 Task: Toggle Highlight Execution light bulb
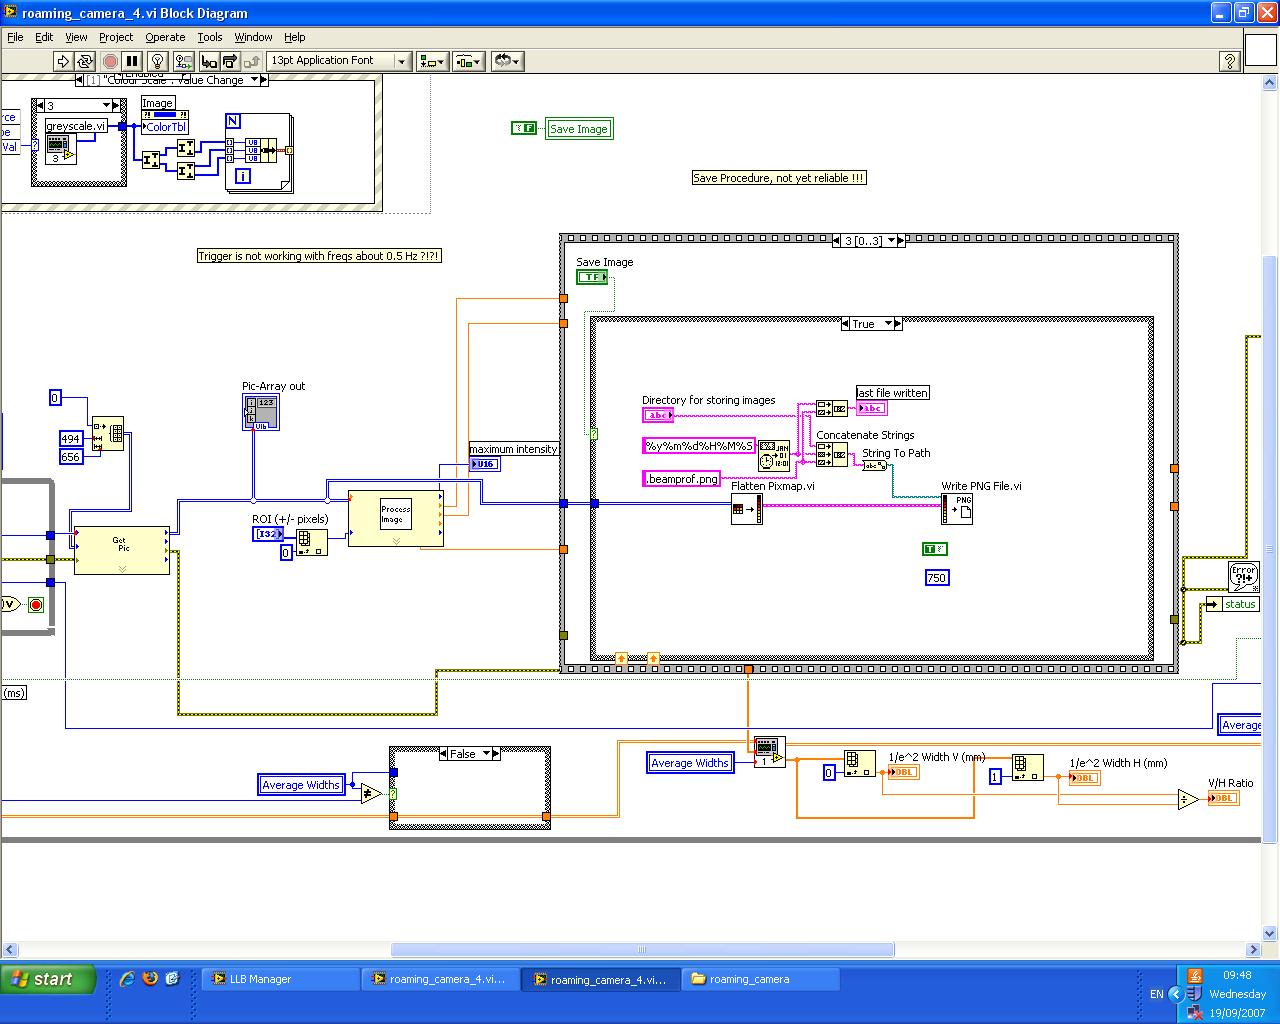(157, 61)
